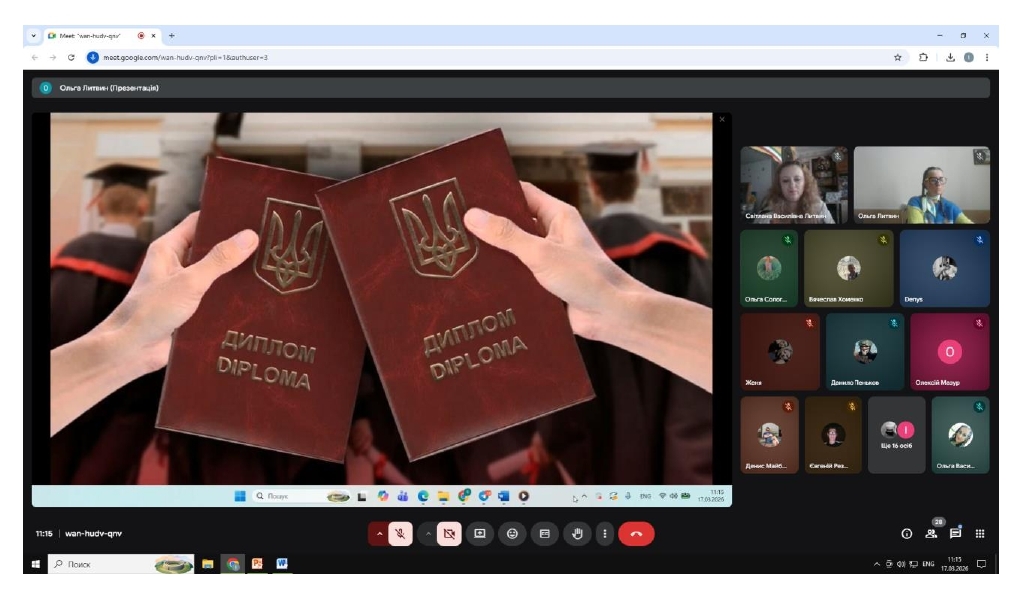Close the Meet browser tab
This screenshot has height=595, width=1018.
point(153,36)
